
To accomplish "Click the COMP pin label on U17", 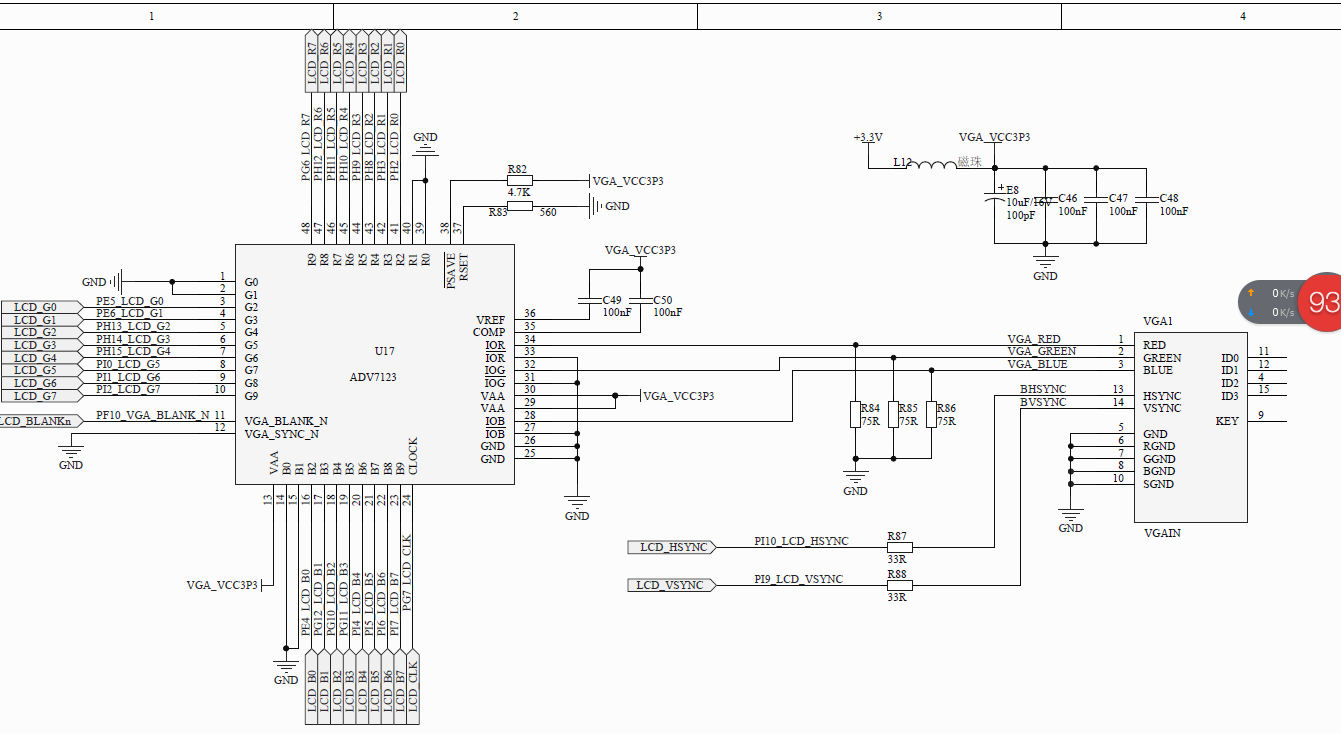I will (489, 333).
